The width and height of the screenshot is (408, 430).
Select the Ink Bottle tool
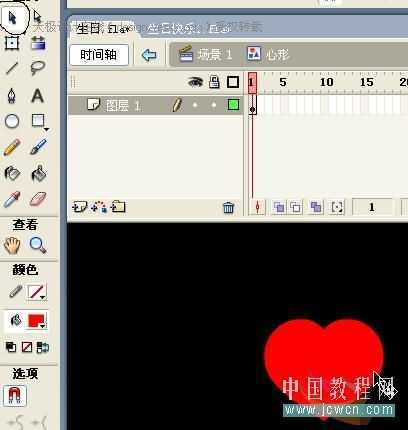(x=12, y=173)
